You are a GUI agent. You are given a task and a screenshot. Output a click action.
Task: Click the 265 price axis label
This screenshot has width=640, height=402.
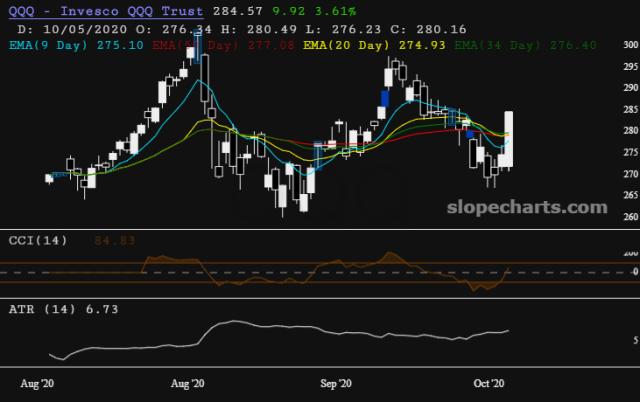coord(631,195)
